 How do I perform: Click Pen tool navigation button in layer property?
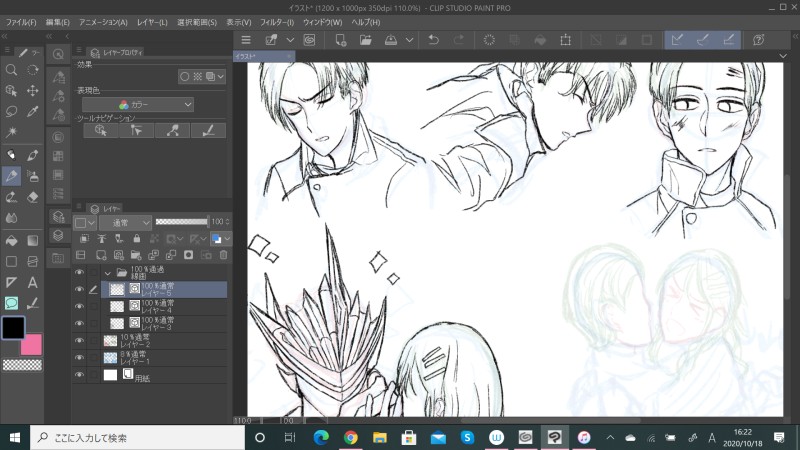(208, 131)
